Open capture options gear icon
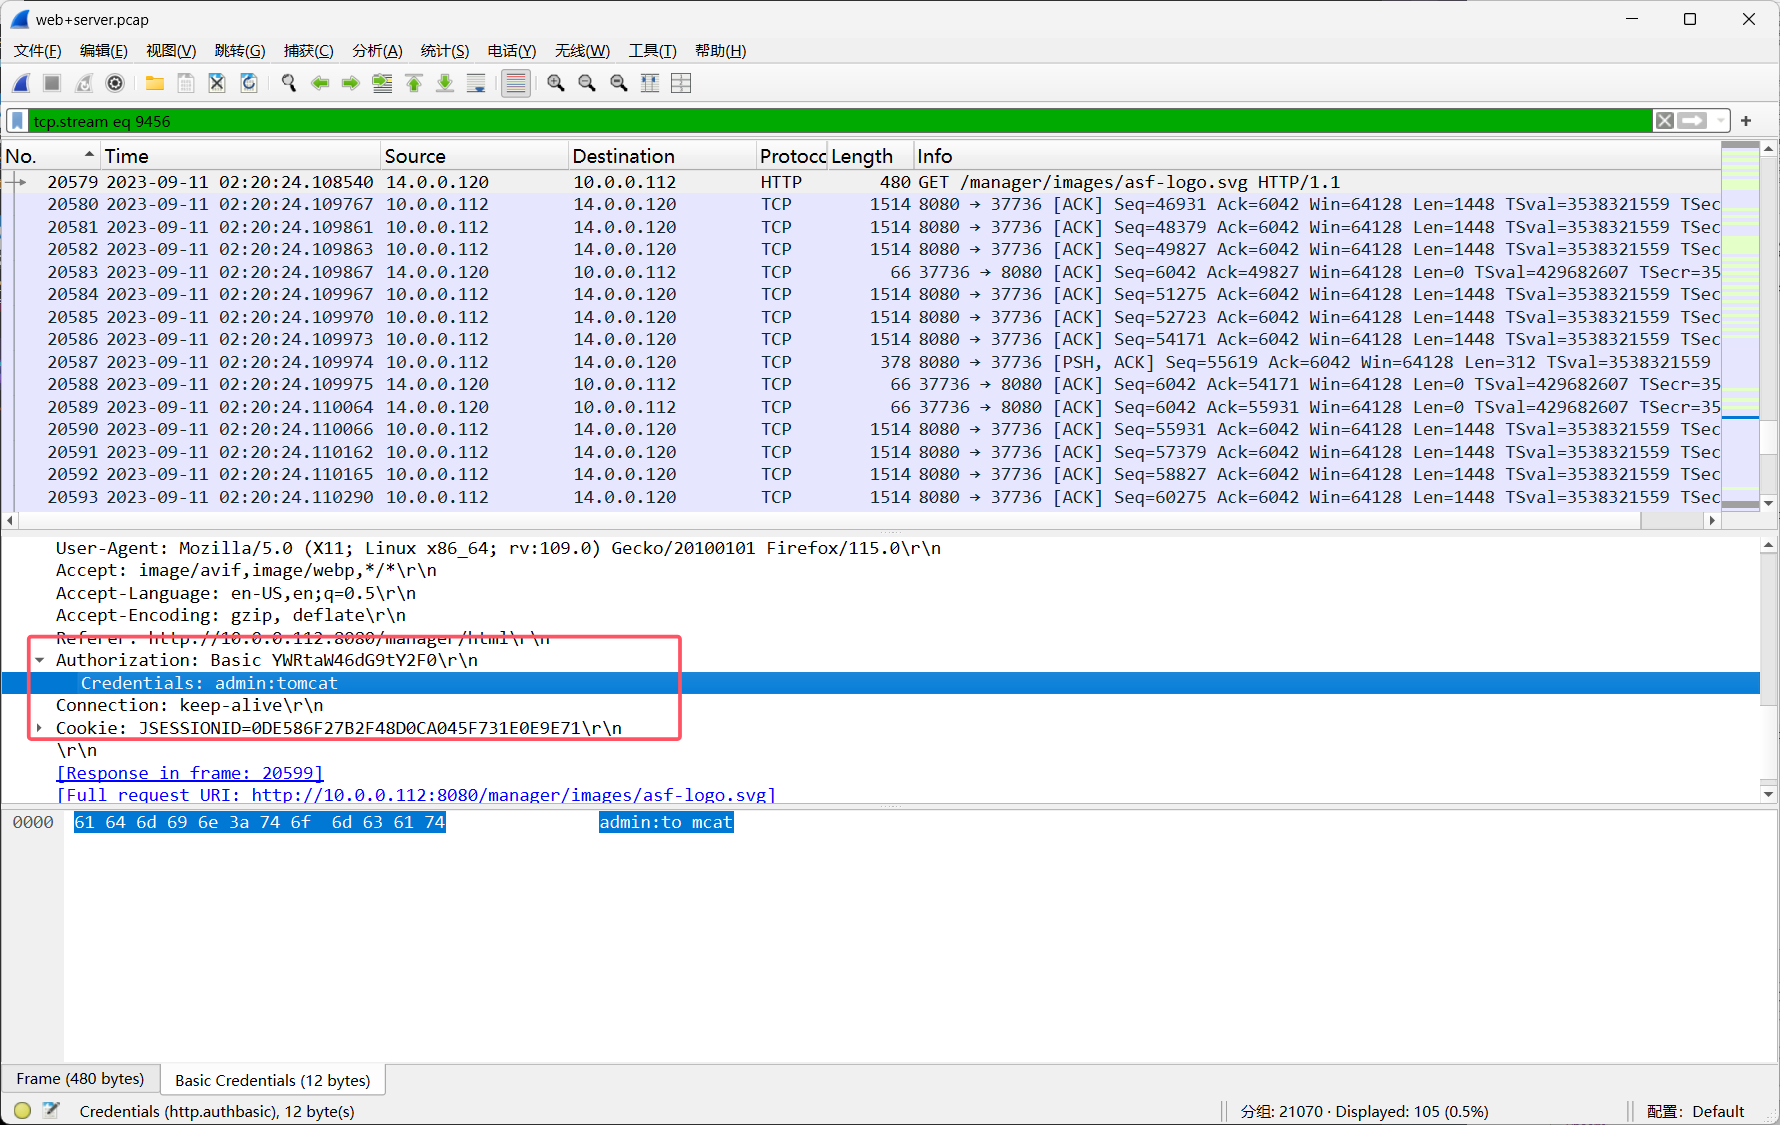Screen dimensions: 1780x1125 pyautogui.click(x=115, y=83)
